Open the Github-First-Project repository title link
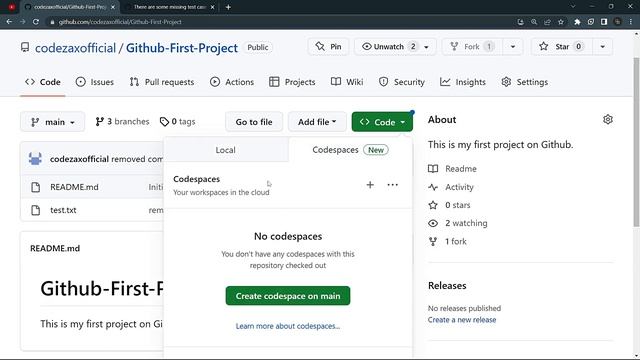This screenshot has height=360, width=640. tap(182, 48)
